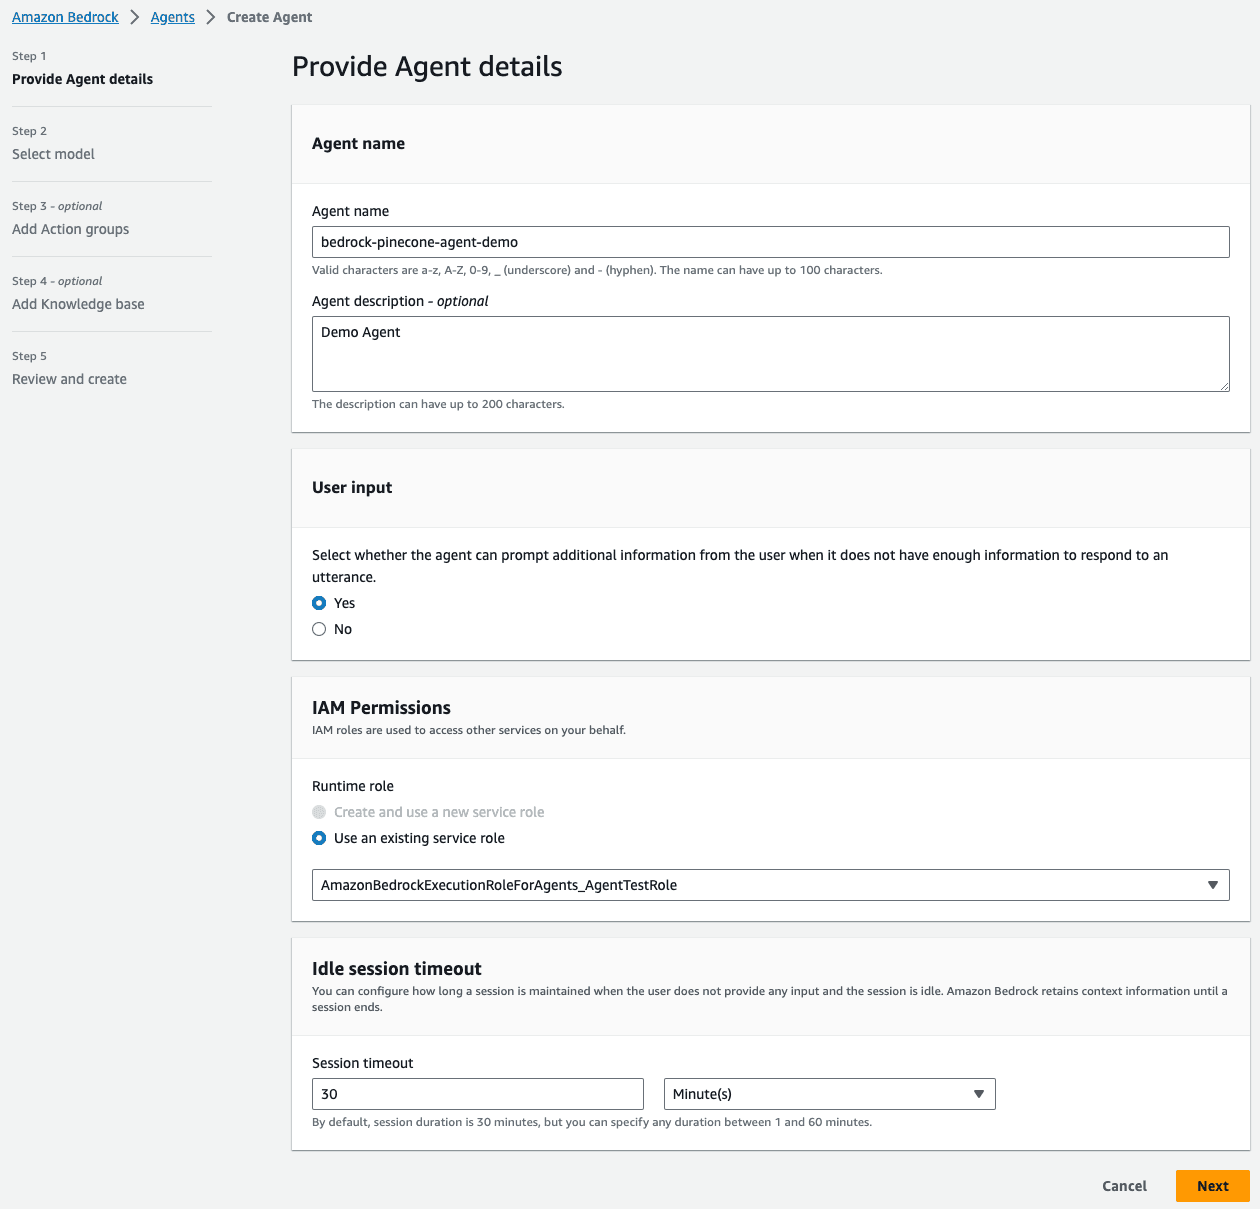The width and height of the screenshot is (1260, 1209).
Task: Click the Agent name text field
Action: 770,242
